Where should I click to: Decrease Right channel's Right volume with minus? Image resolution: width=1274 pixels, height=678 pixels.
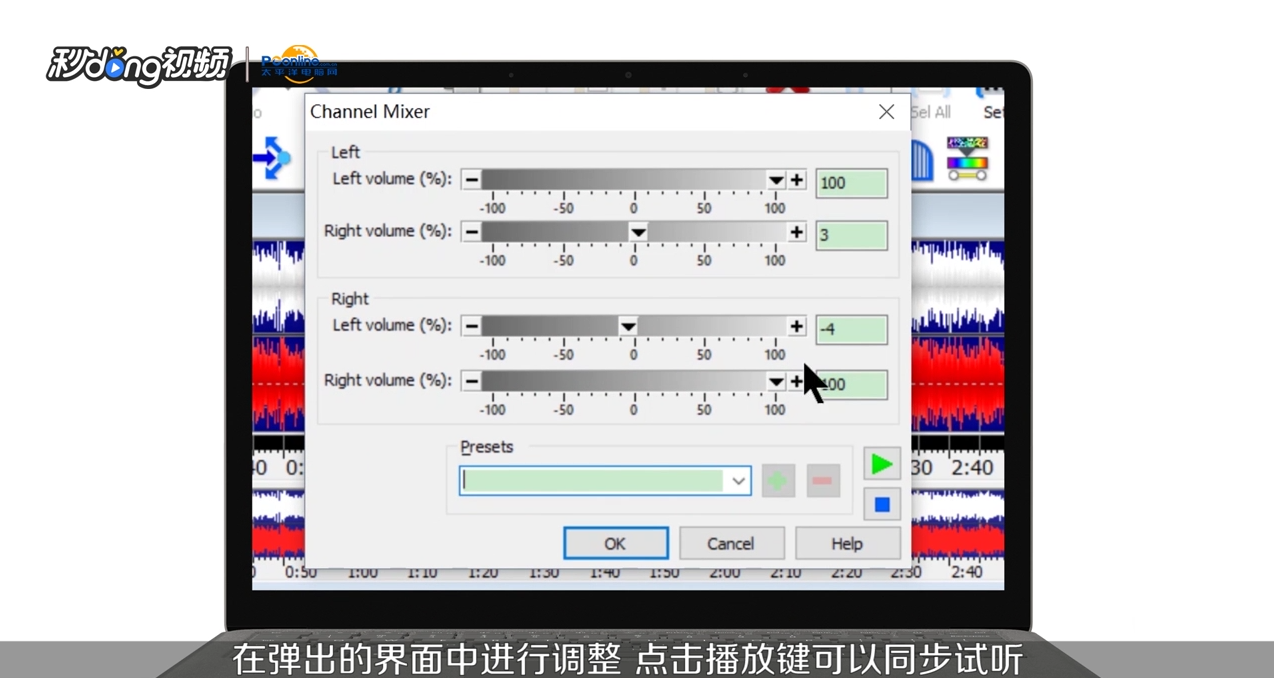471,381
